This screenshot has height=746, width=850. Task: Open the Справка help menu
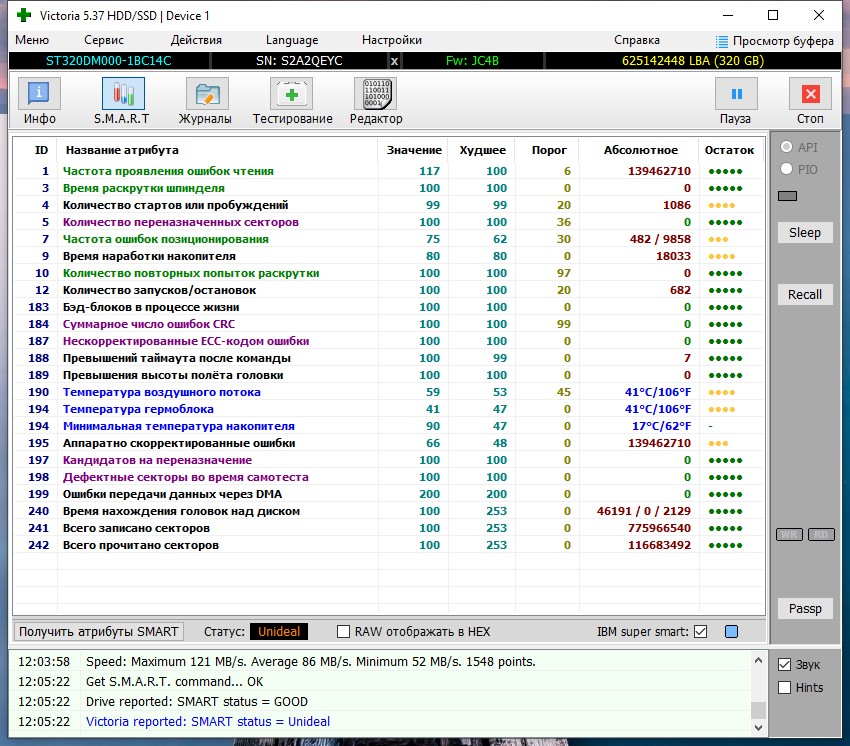coord(636,40)
